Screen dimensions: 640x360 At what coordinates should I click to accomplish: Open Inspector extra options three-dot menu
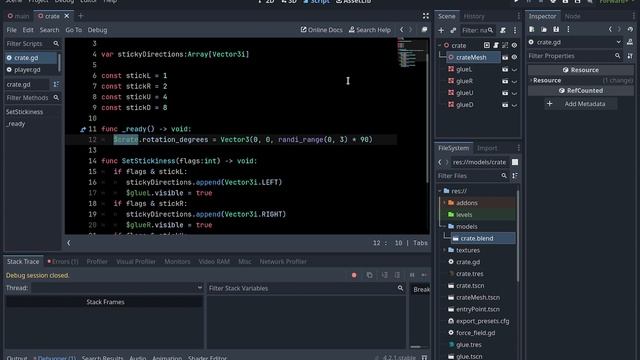point(568,29)
